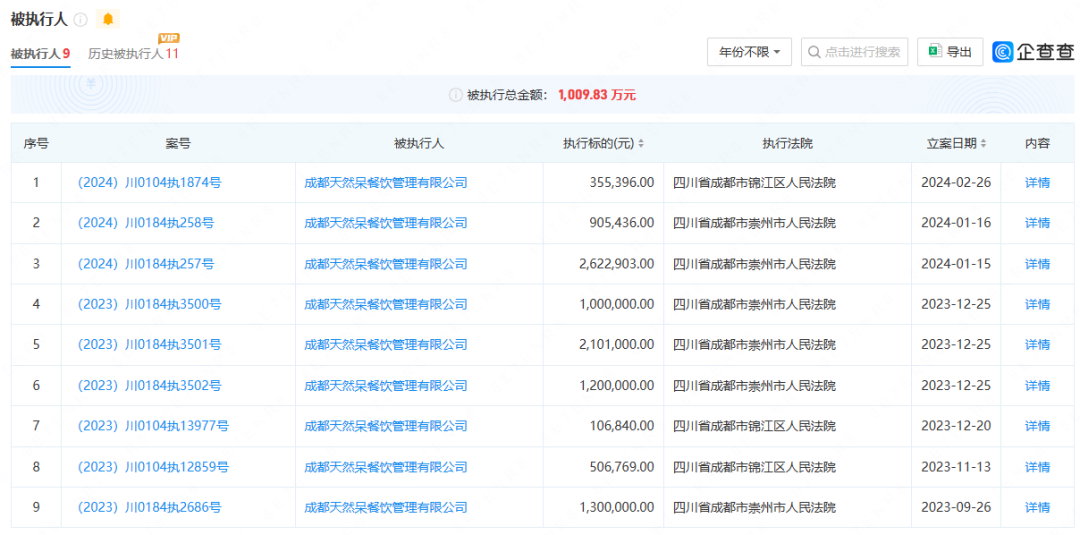Open case (2024) 川0184执257号
This screenshot has height=535, width=1080.
tap(145, 264)
